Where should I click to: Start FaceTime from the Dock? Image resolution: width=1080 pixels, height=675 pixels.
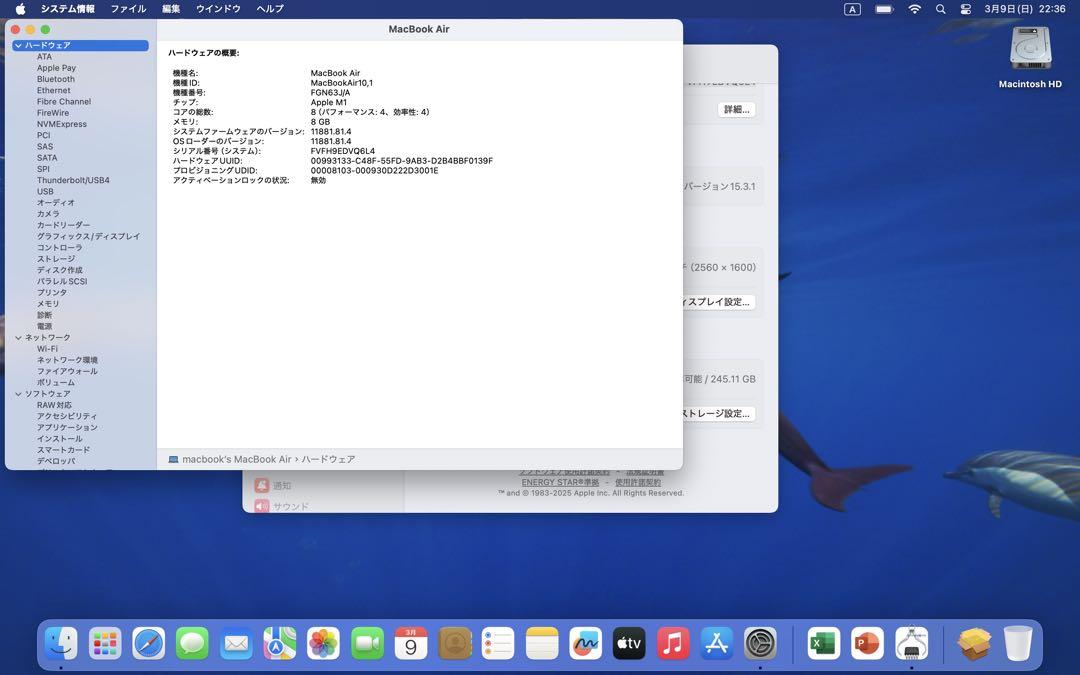pos(367,643)
